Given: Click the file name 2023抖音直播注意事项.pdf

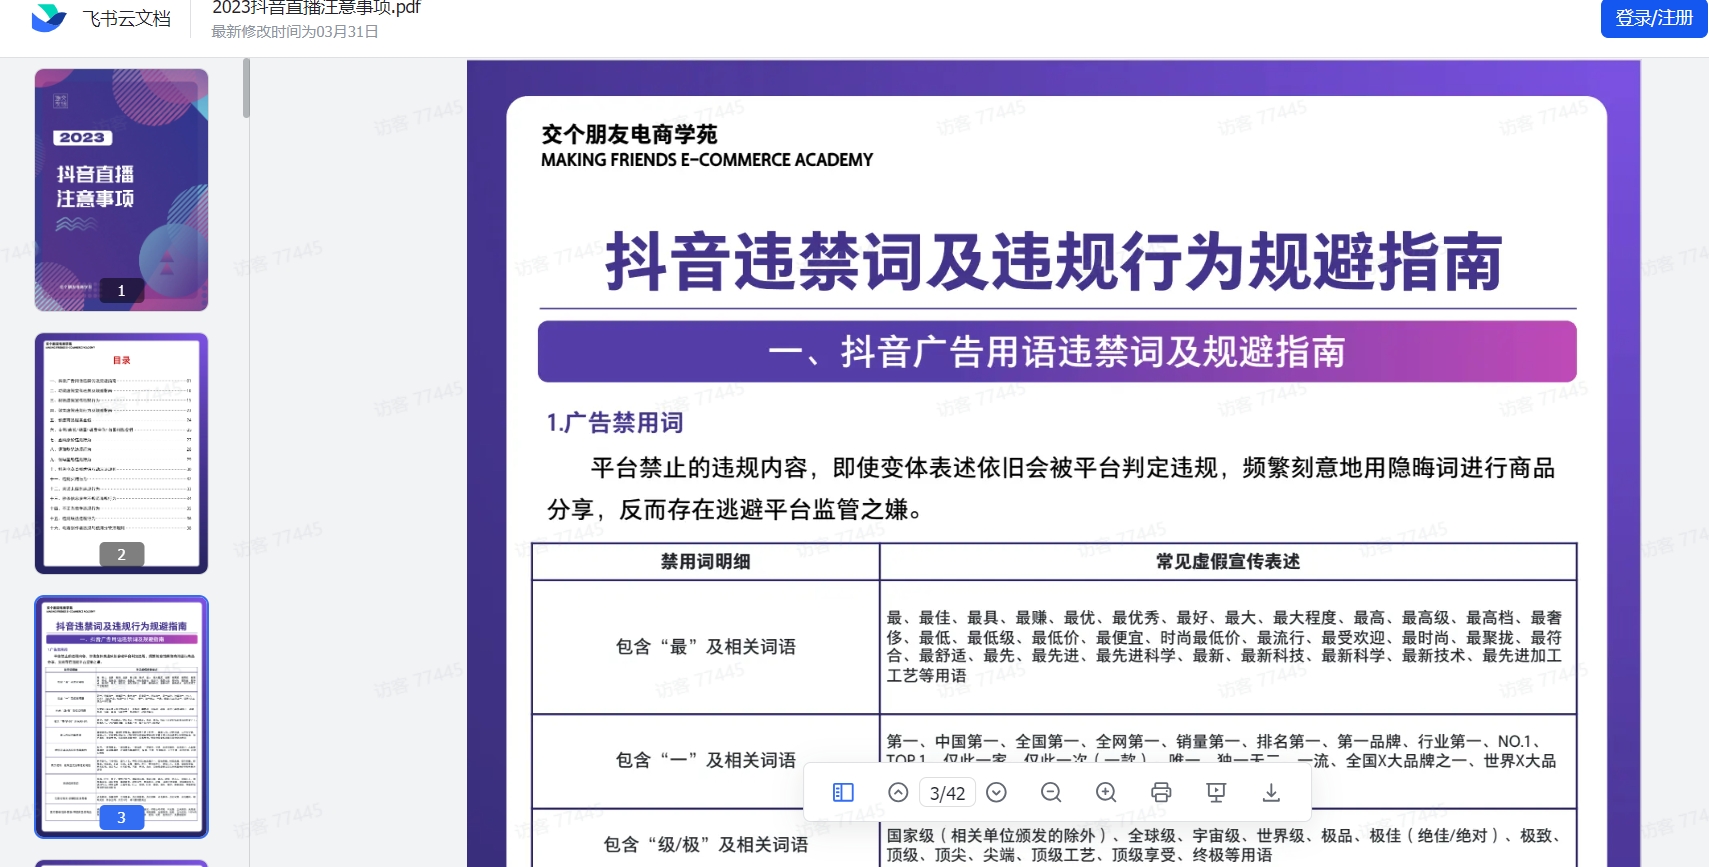Looking at the screenshot, I should pos(316,8).
